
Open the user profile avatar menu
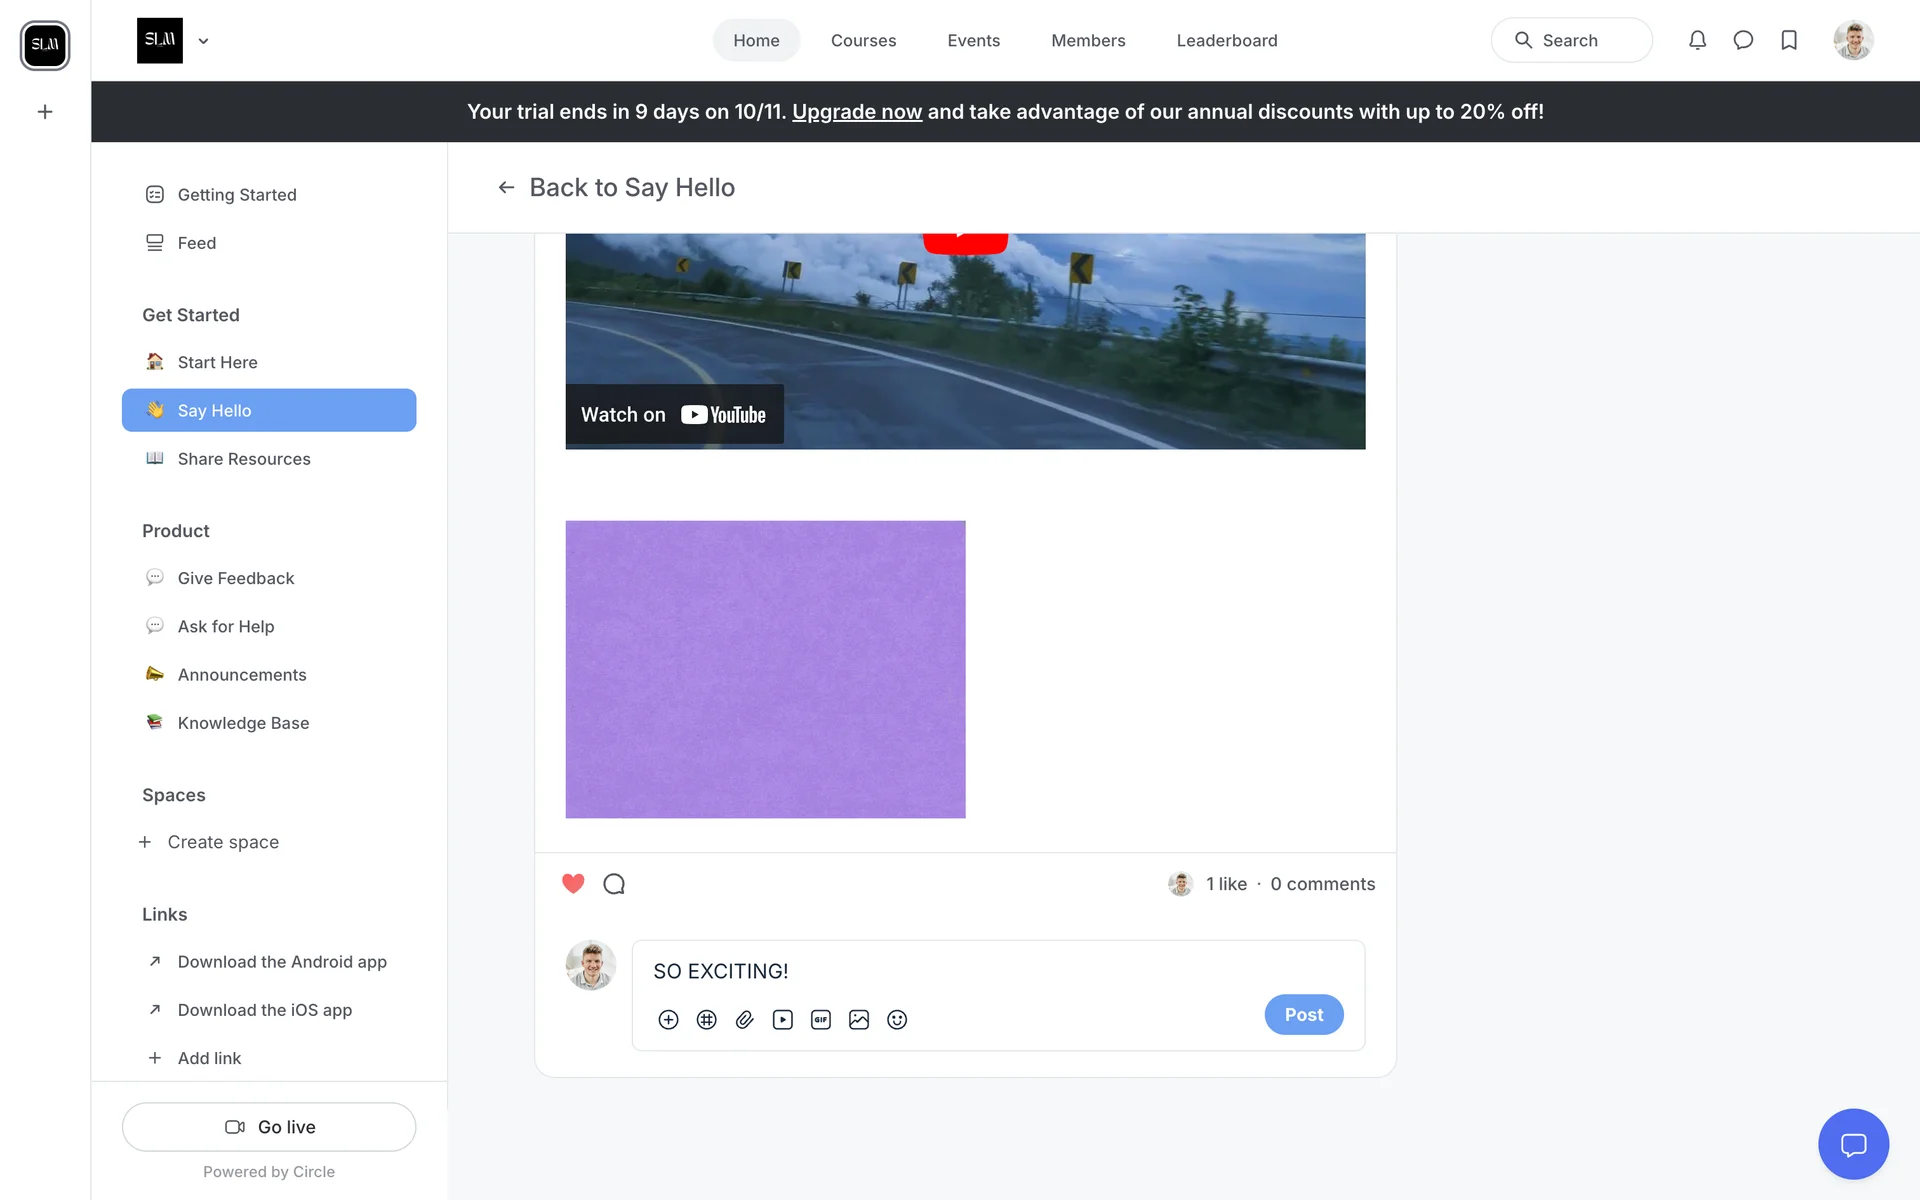[x=1853, y=40]
